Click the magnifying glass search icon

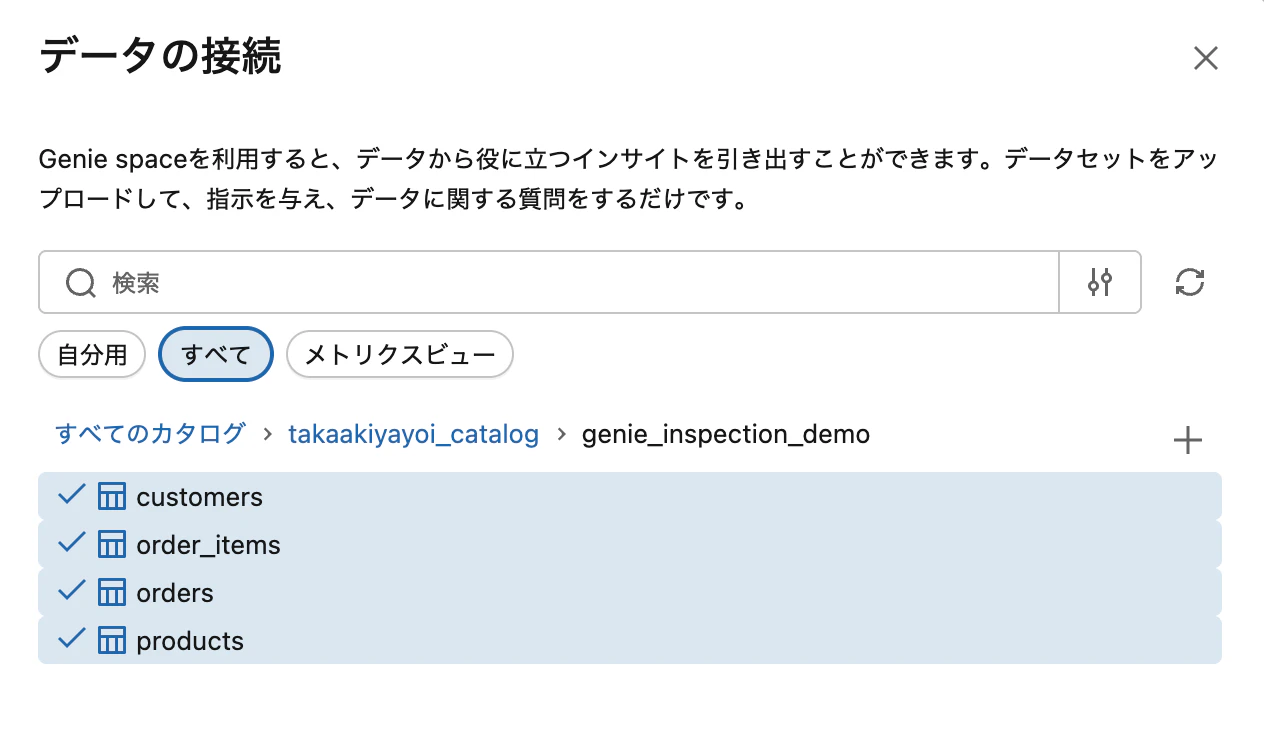click(79, 282)
